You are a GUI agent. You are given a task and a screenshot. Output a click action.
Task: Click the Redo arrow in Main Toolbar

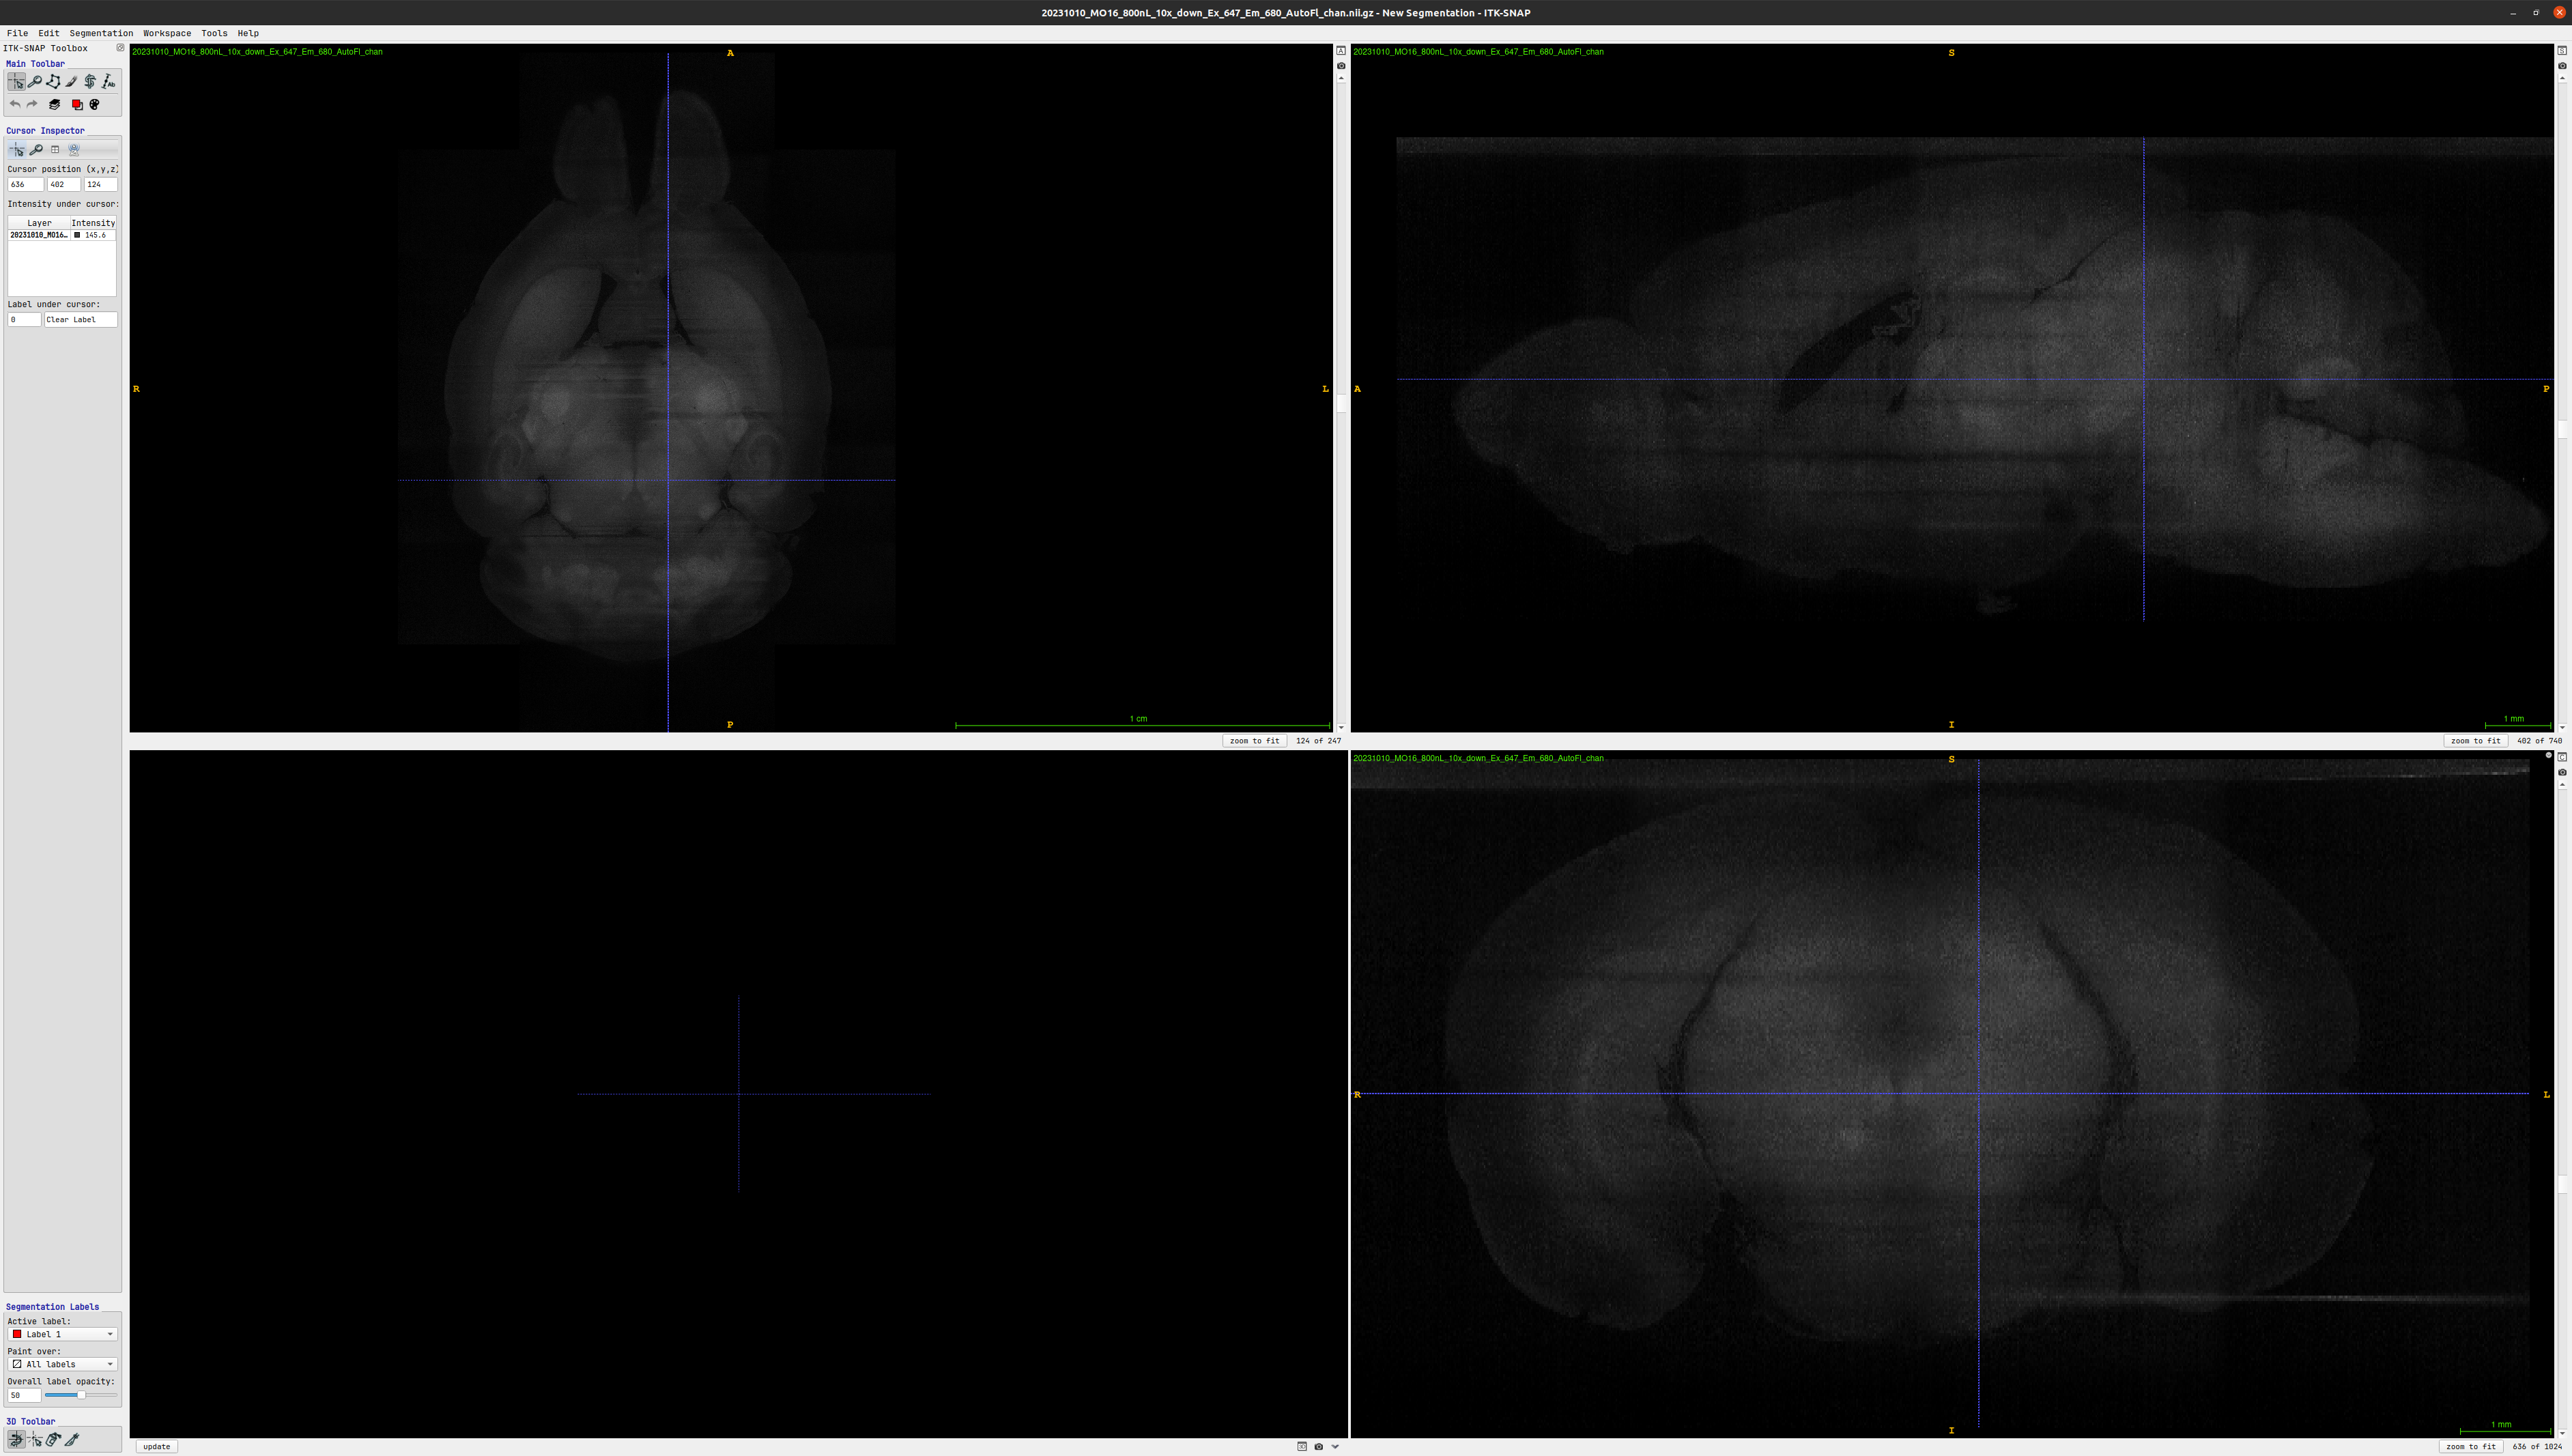(32, 104)
